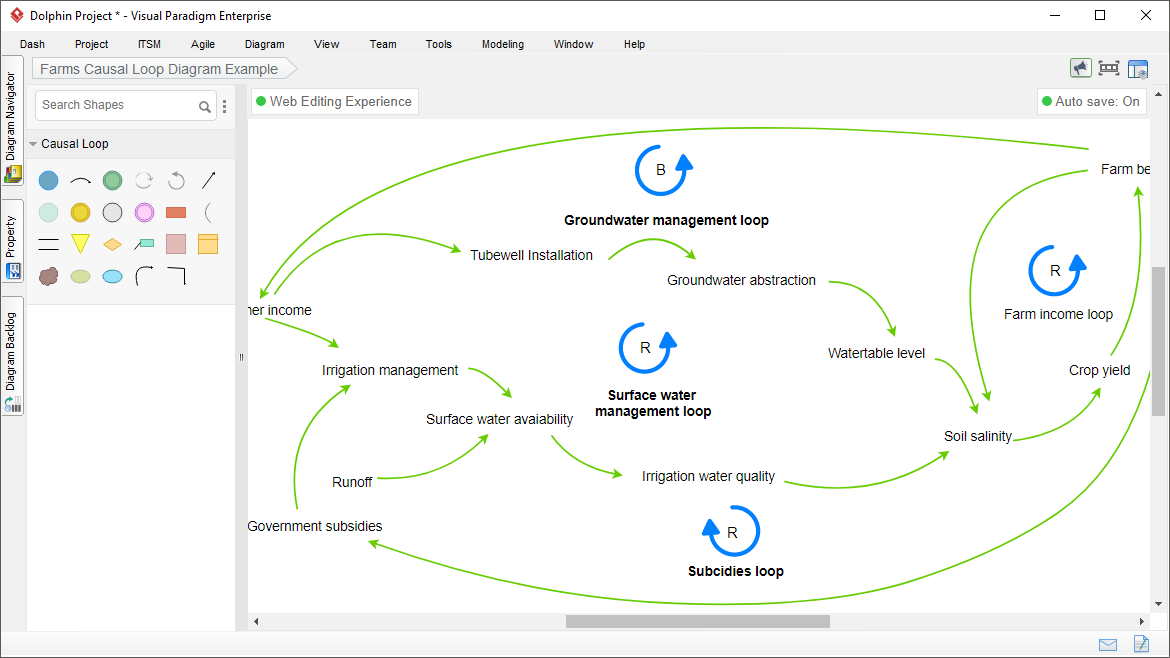Pick the thin arc bracket shape
This screenshot has width=1170, height=658.
click(208, 213)
